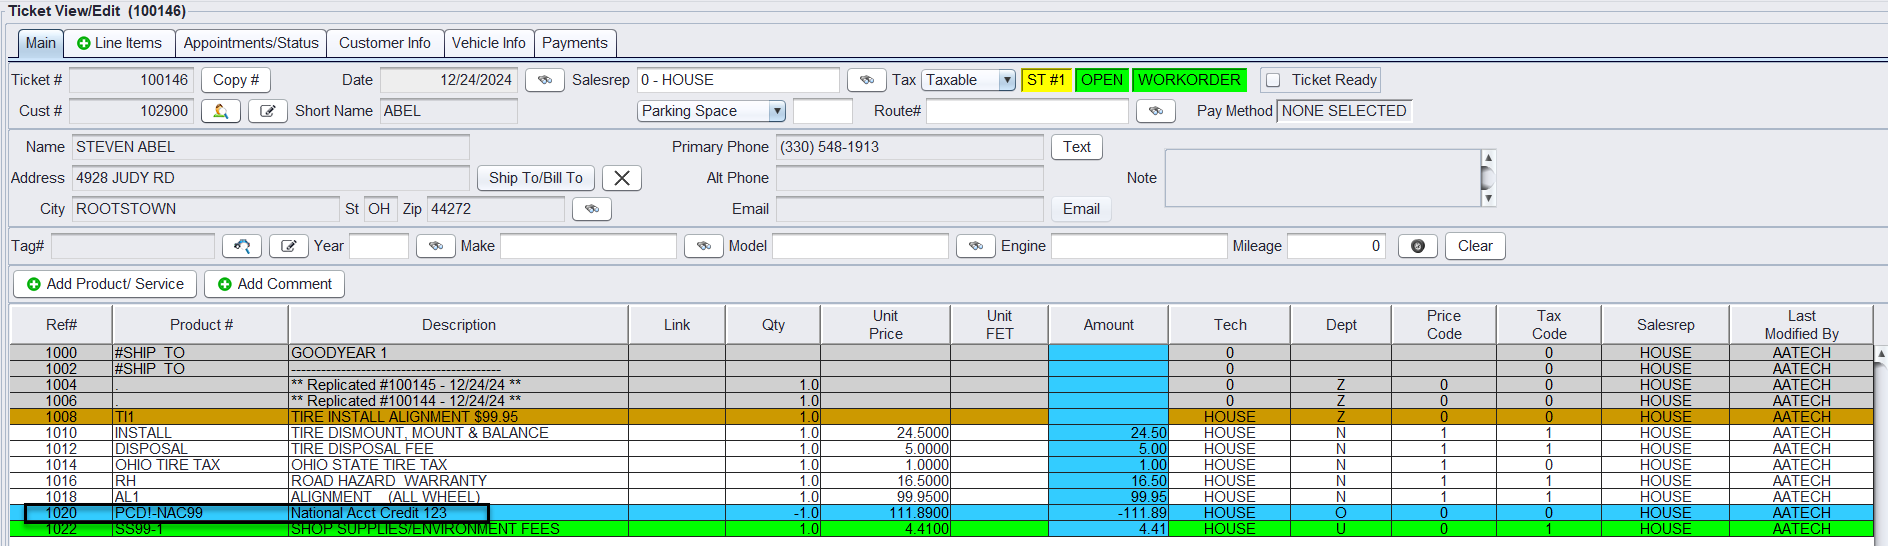Click into the Mileage input field

(x=1335, y=246)
